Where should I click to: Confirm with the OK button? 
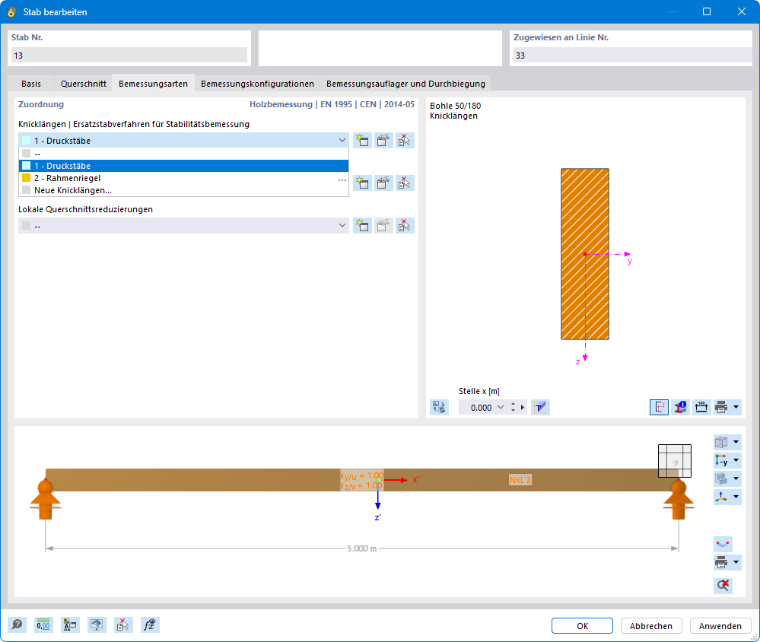(582, 626)
